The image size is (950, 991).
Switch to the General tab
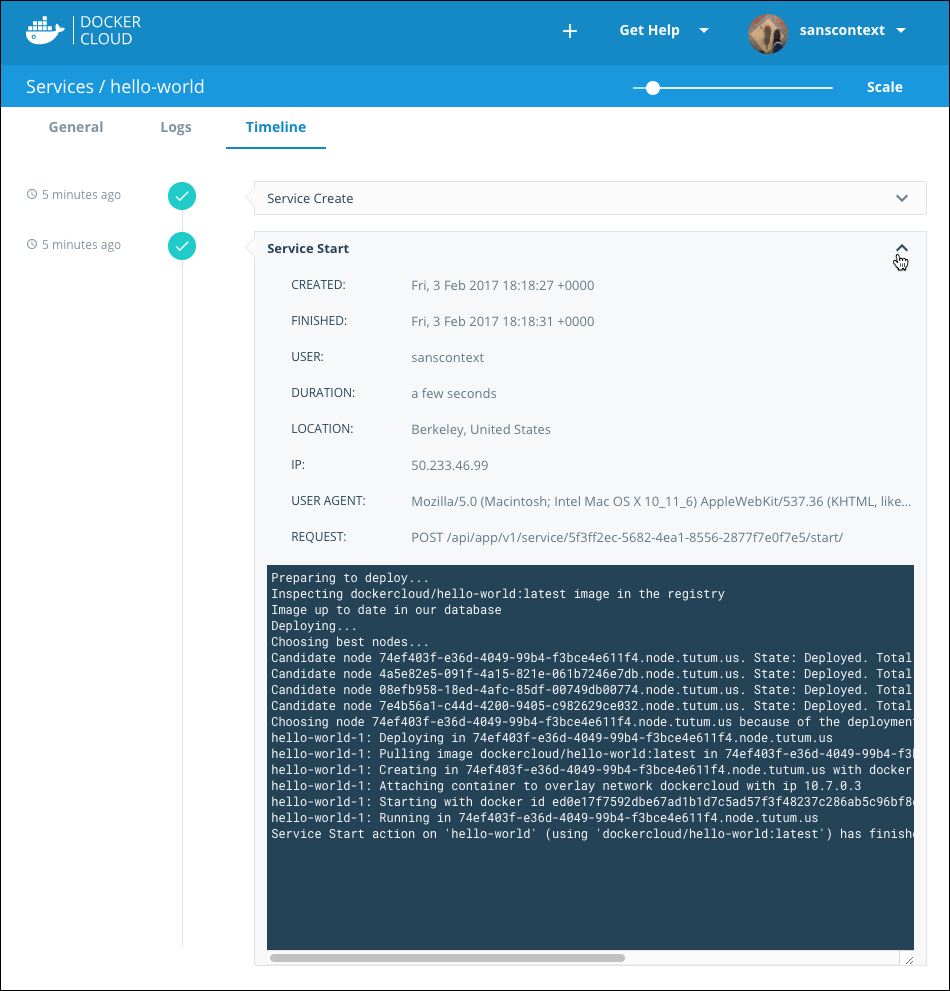pyautogui.click(x=76, y=127)
